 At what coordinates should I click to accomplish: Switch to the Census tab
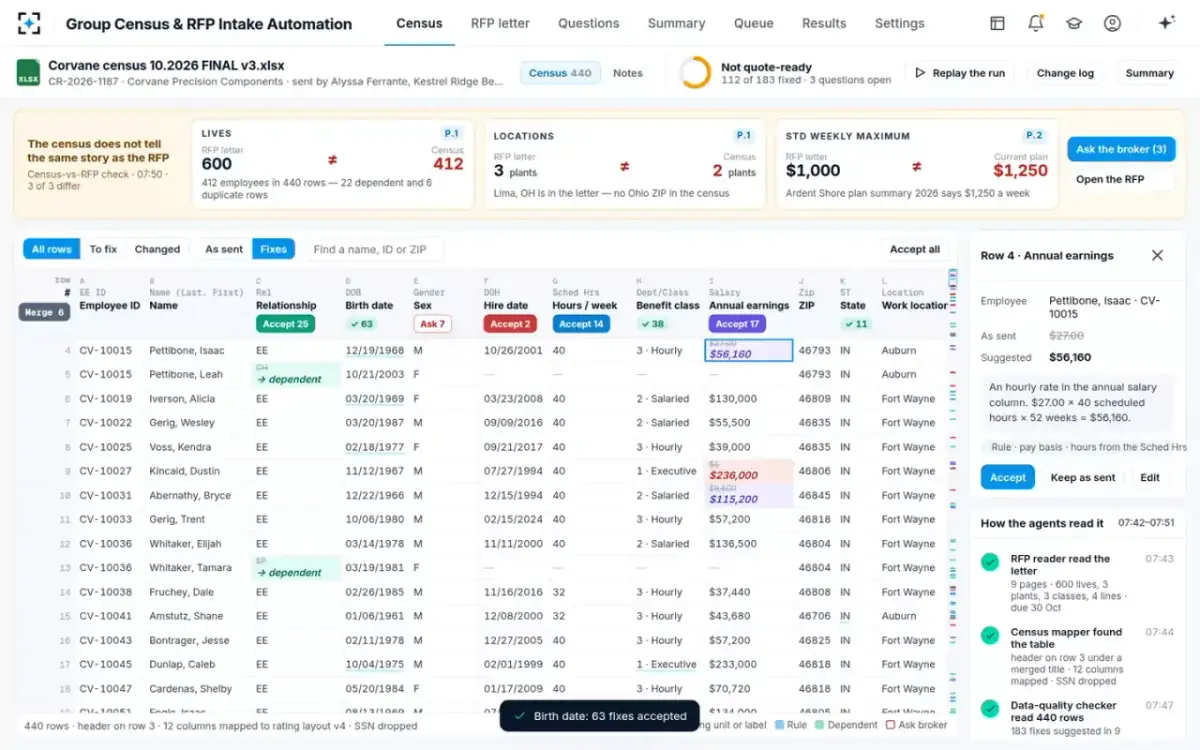tap(419, 23)
